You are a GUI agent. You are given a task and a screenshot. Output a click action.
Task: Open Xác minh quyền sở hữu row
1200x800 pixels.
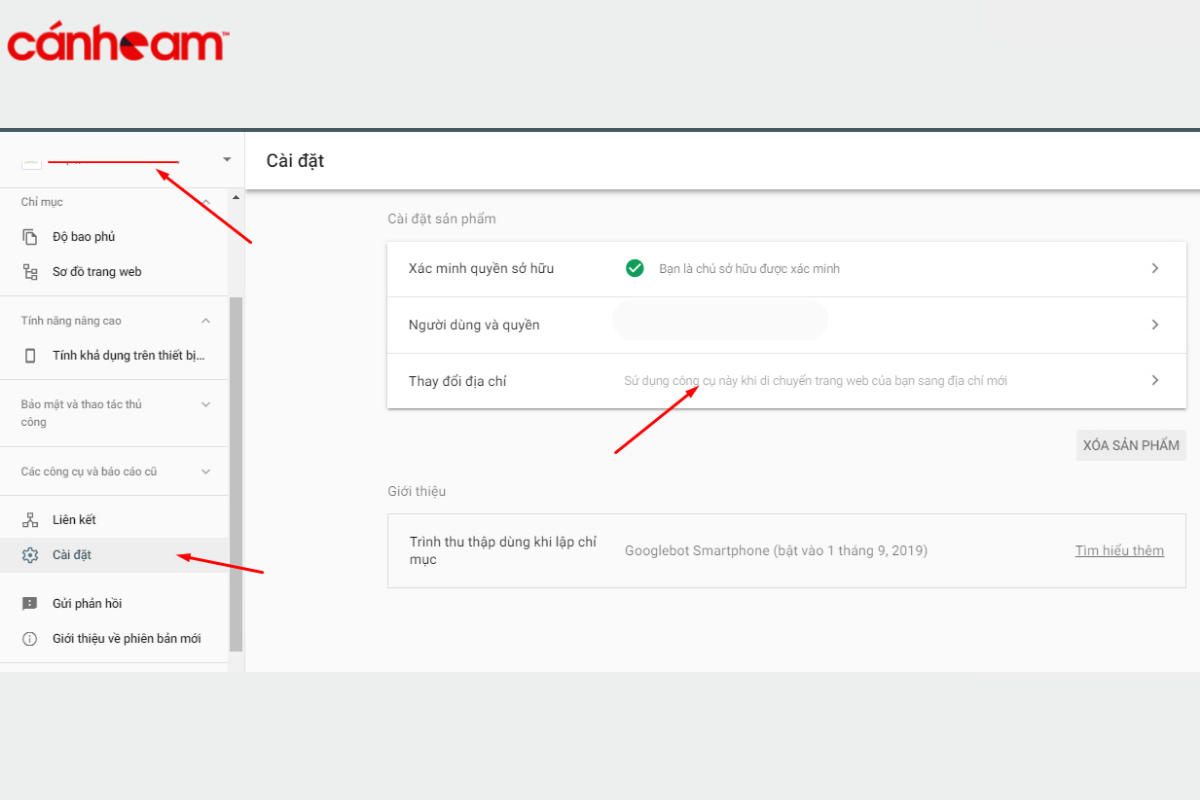[x=786, y=269]
